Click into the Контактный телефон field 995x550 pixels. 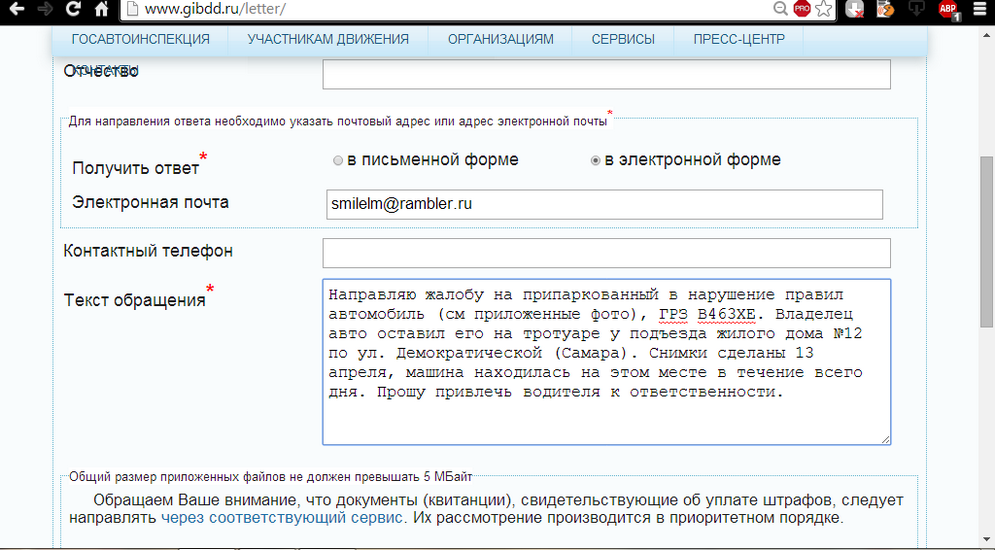(x=606, y=253)
